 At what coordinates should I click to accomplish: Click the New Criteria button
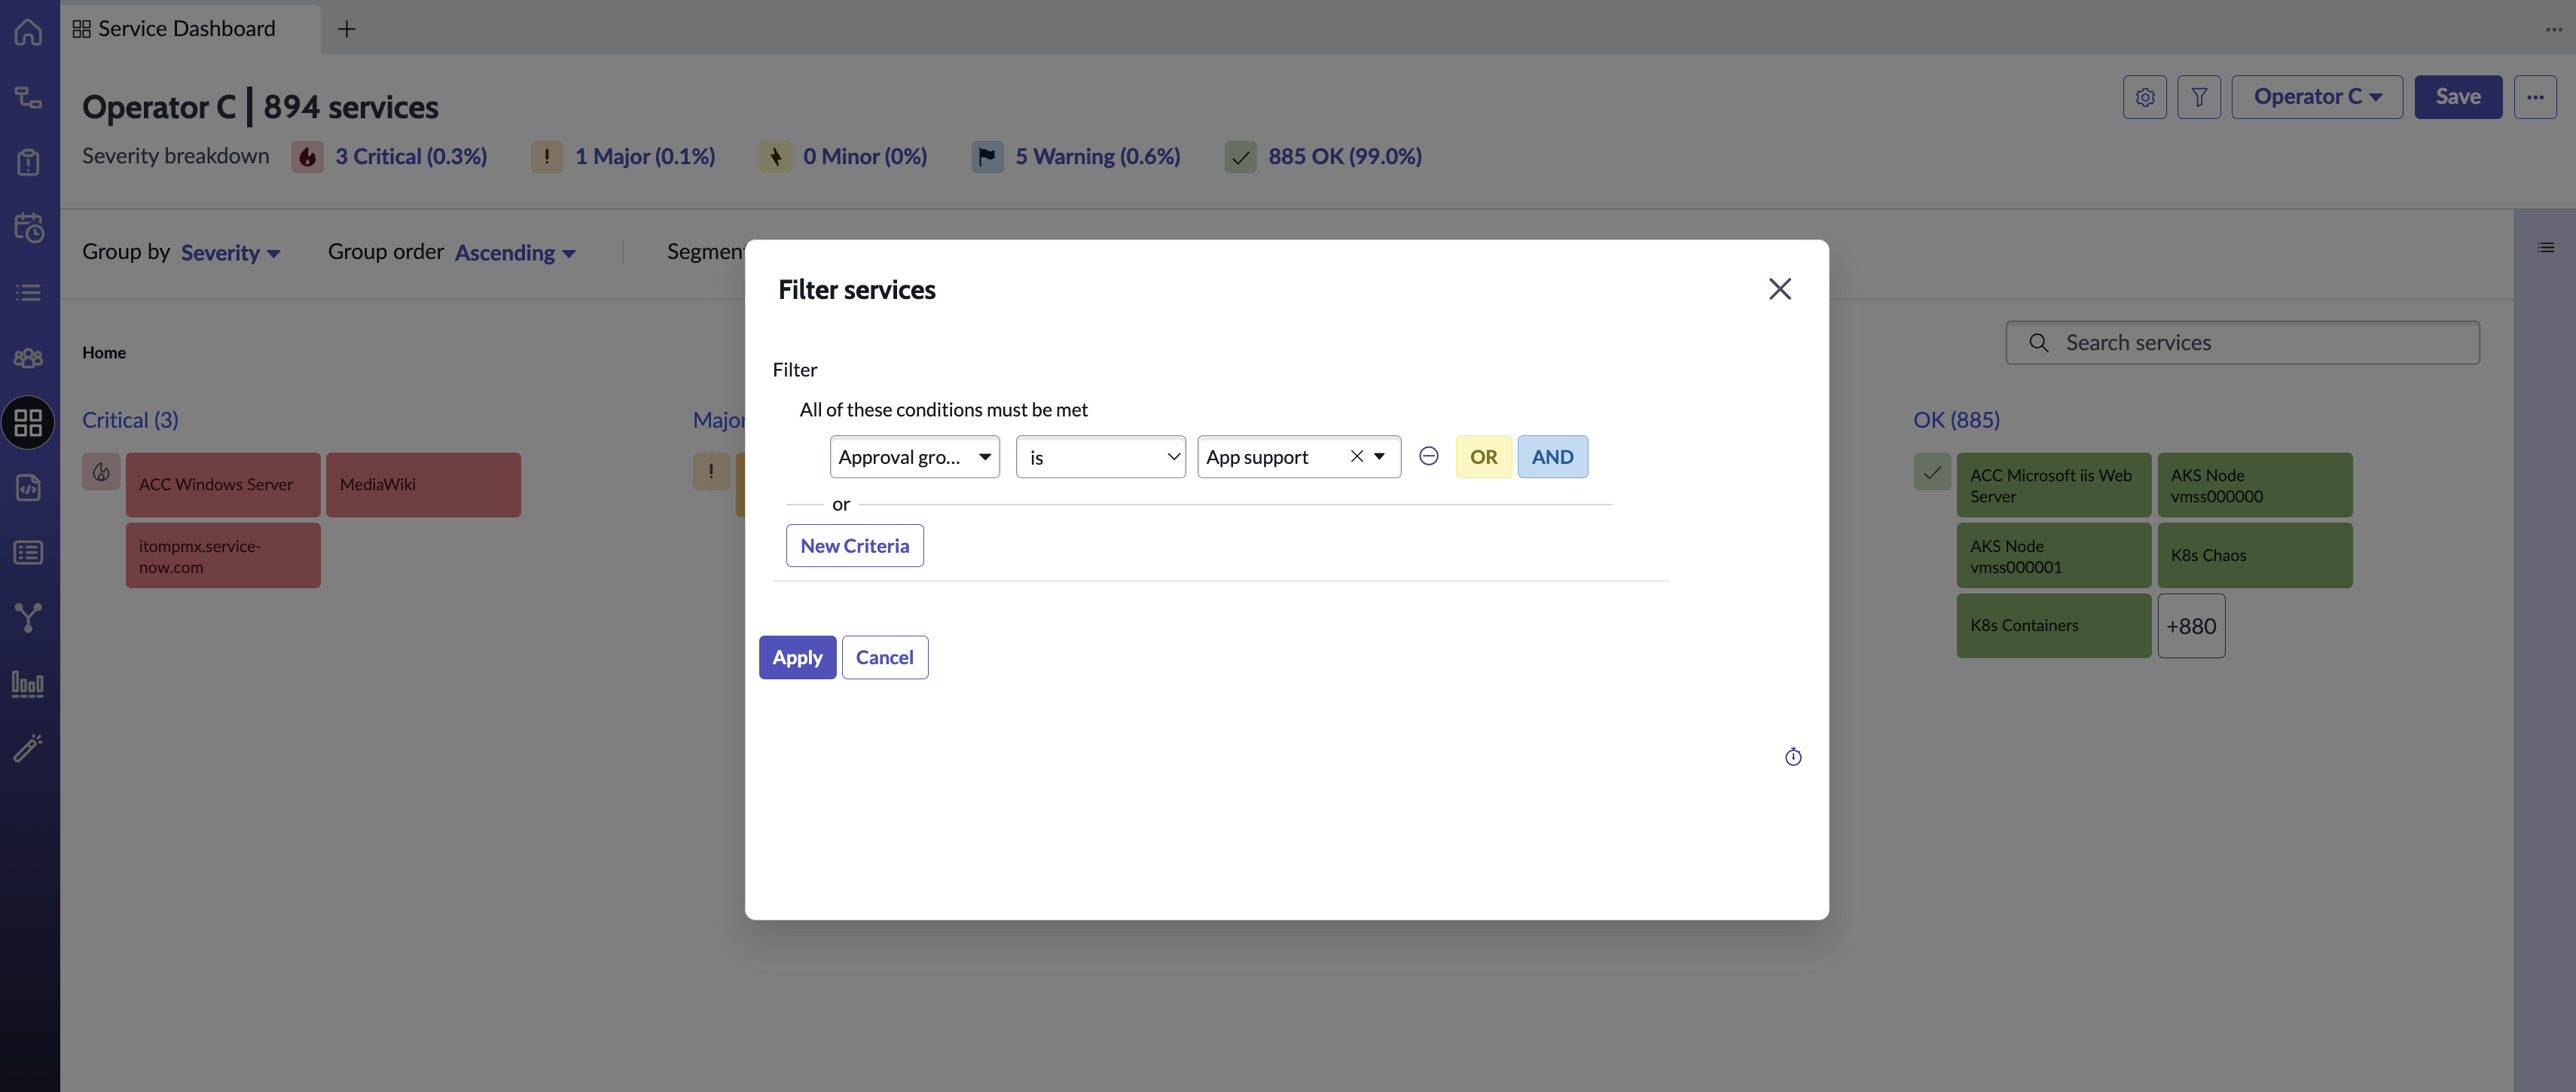click(854, 546)
